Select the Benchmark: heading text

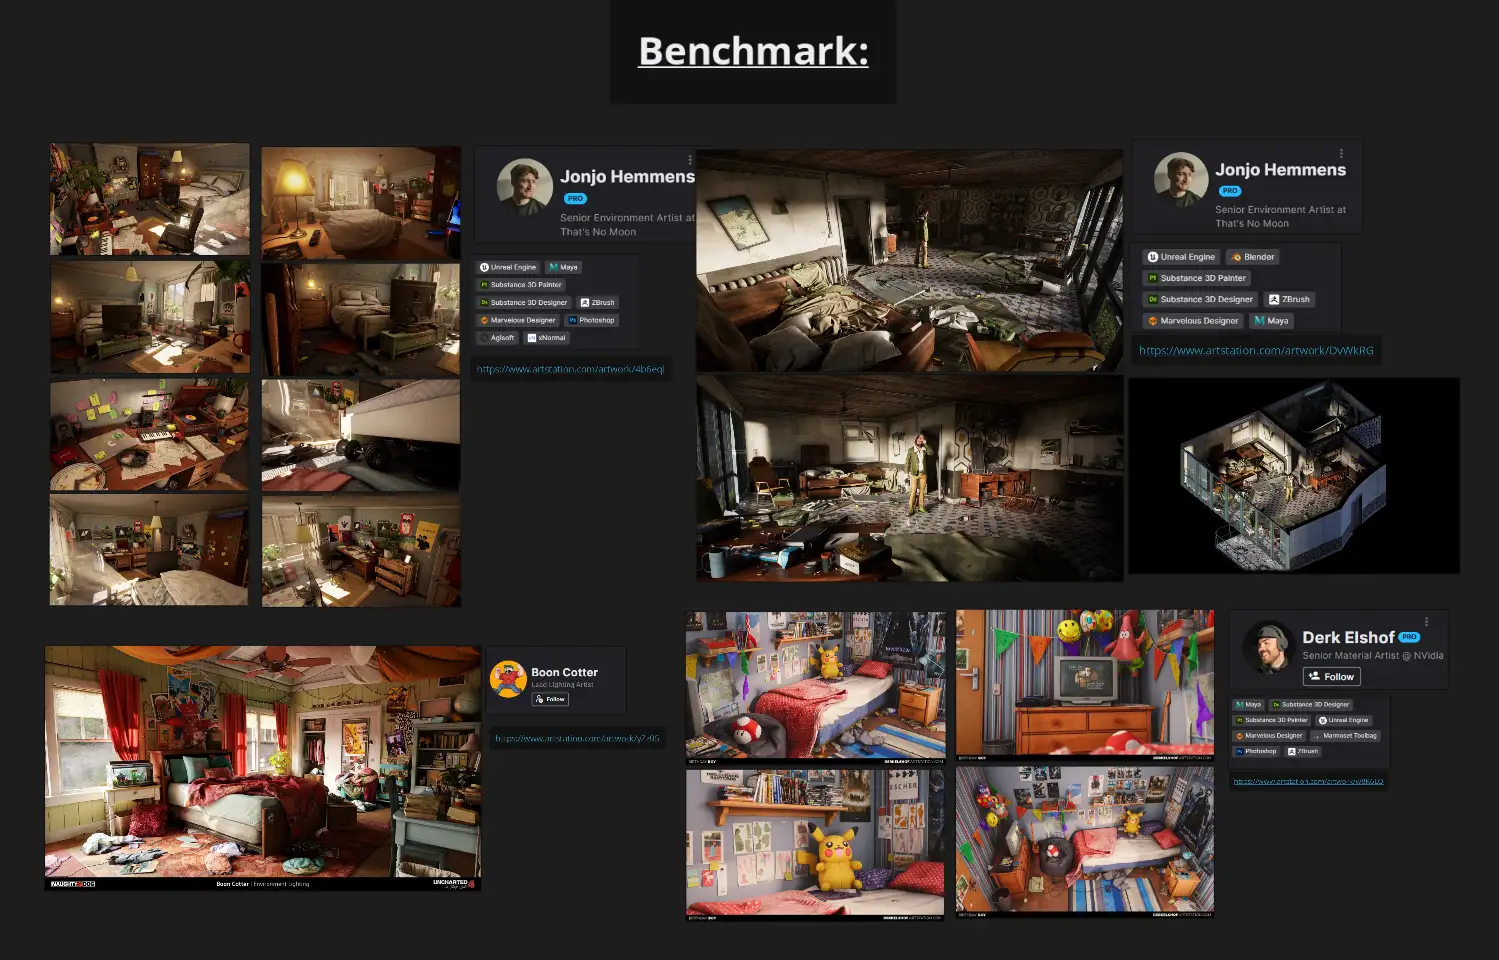click(x=753, y=51)
